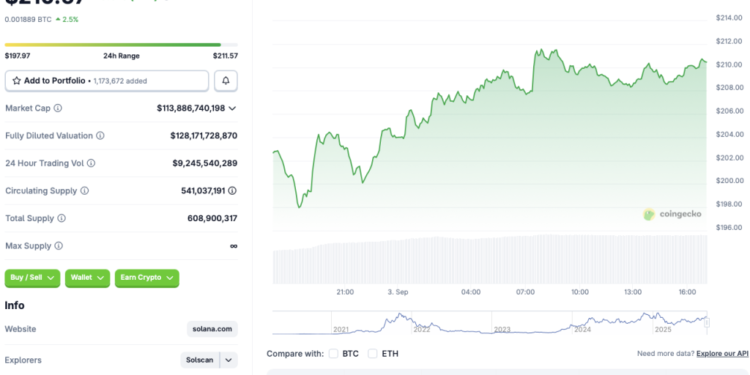The height and width of the screenshot is (375, 750).
Task: Click the 16:00 time axis label
Action: pos(687,292)
